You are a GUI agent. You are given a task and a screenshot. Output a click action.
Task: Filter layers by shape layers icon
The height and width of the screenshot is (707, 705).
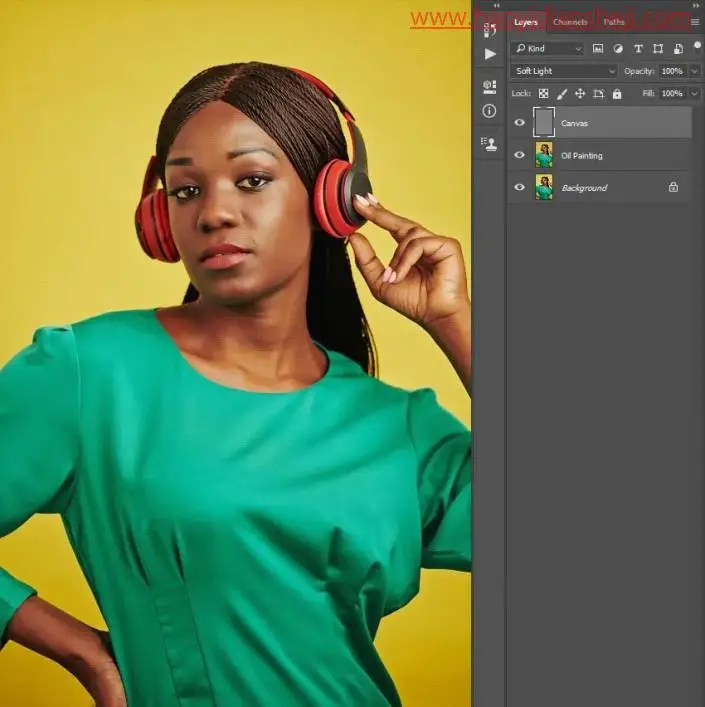(x=658, y=49)
